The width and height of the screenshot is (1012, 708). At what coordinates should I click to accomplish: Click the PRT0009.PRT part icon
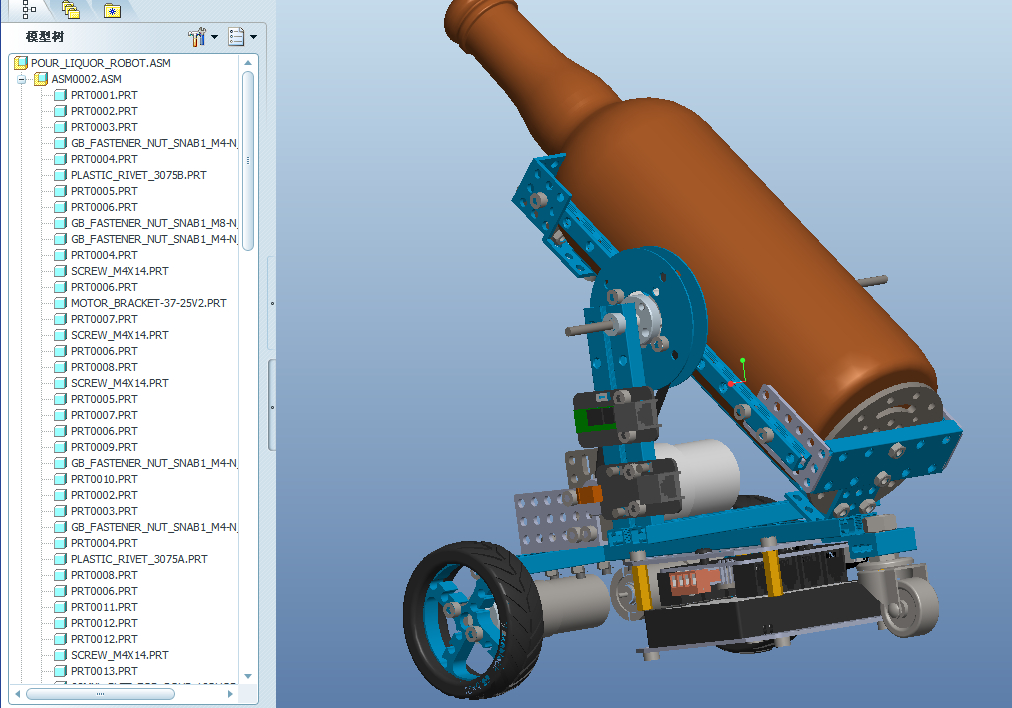click(x=61, y=447)
